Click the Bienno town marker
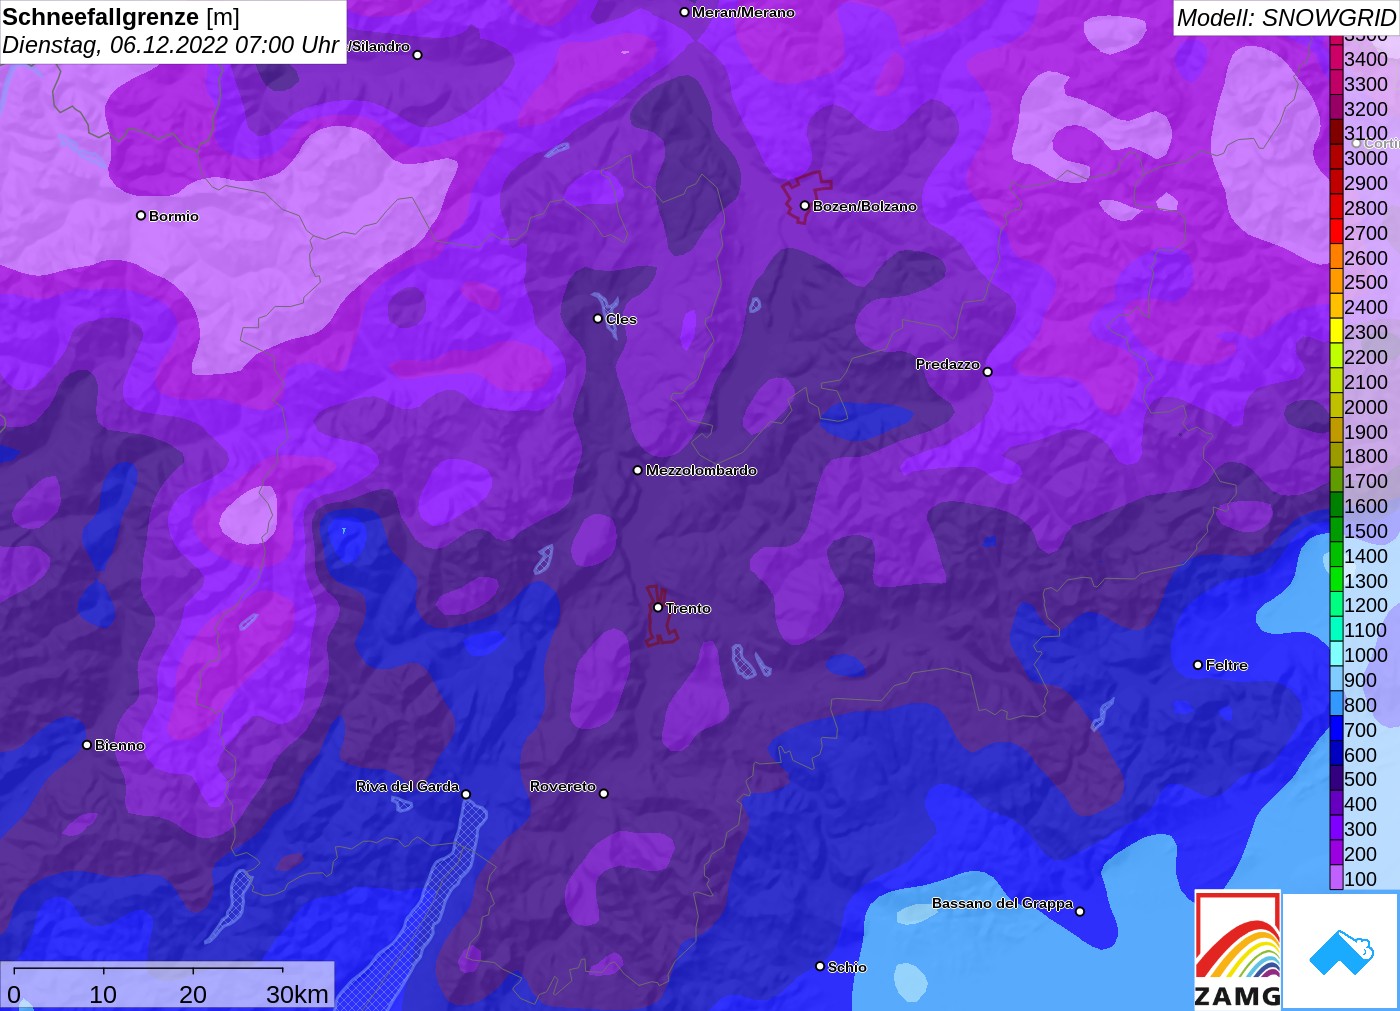The height and width of the screenshot is (1011, 1400). click(87, 745)
